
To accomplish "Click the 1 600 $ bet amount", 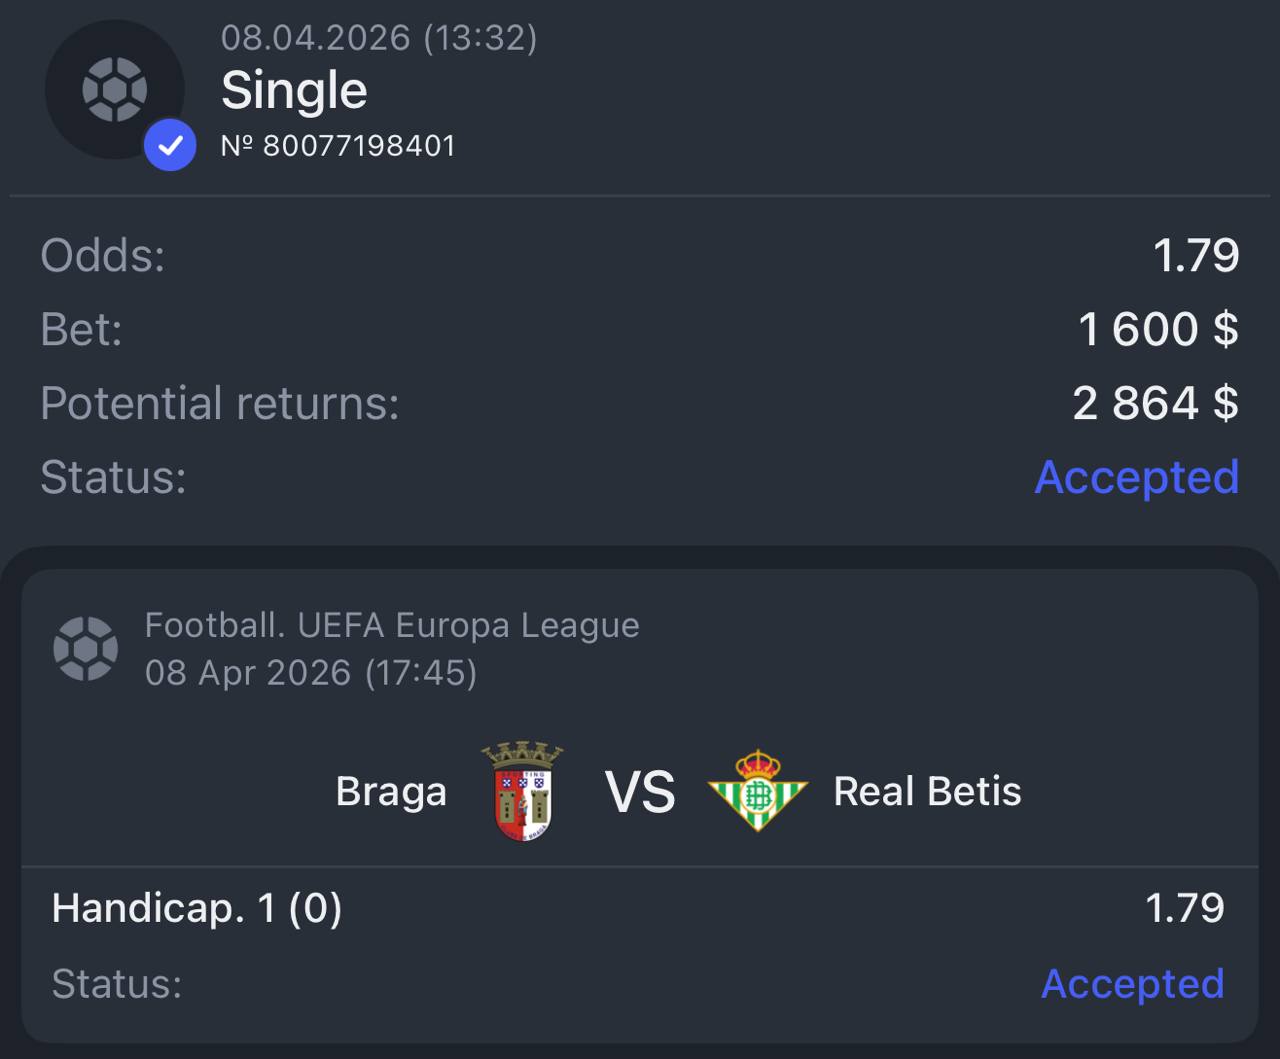I will point(1159,329).
